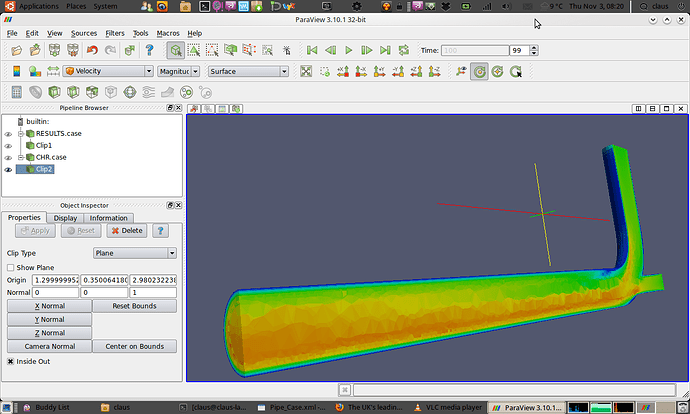The image size is (690, 414).
Task: Set view direction to +X
Action: 343,71
